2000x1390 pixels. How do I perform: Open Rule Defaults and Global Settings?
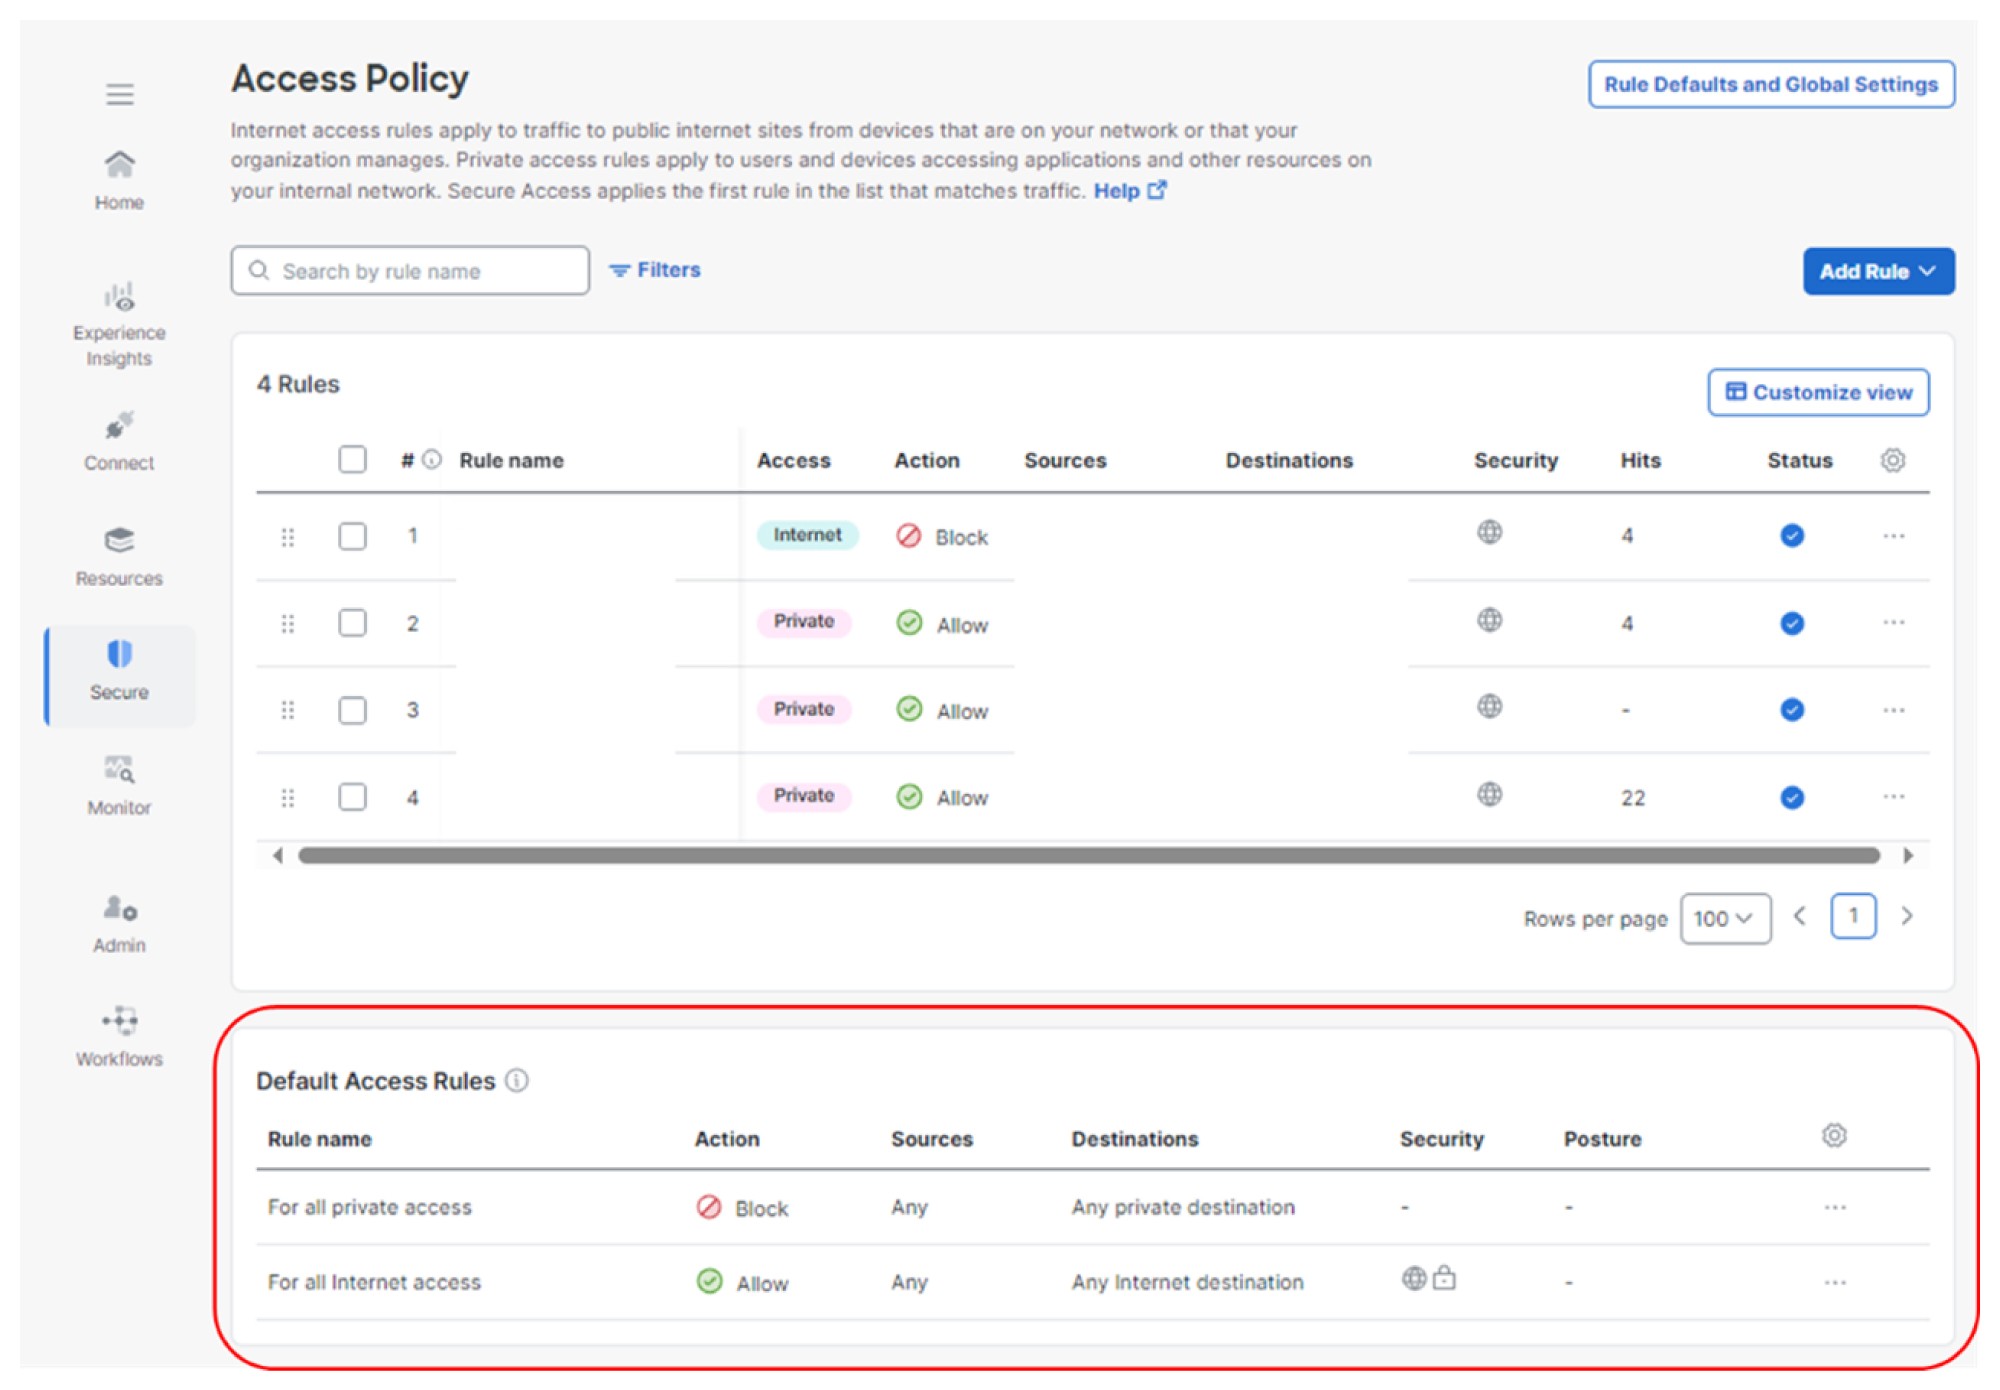click(x=1771, y=84)
